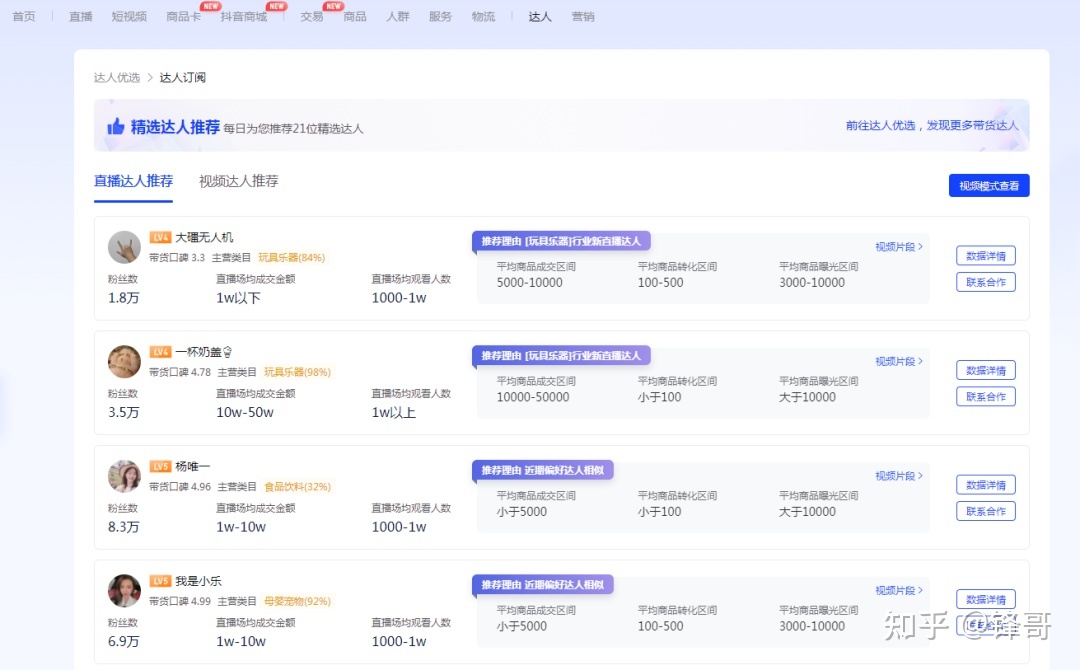1080x670 pixels.
Task: Open 数据详情 for 大疆无人机
Action: (985, 256)
